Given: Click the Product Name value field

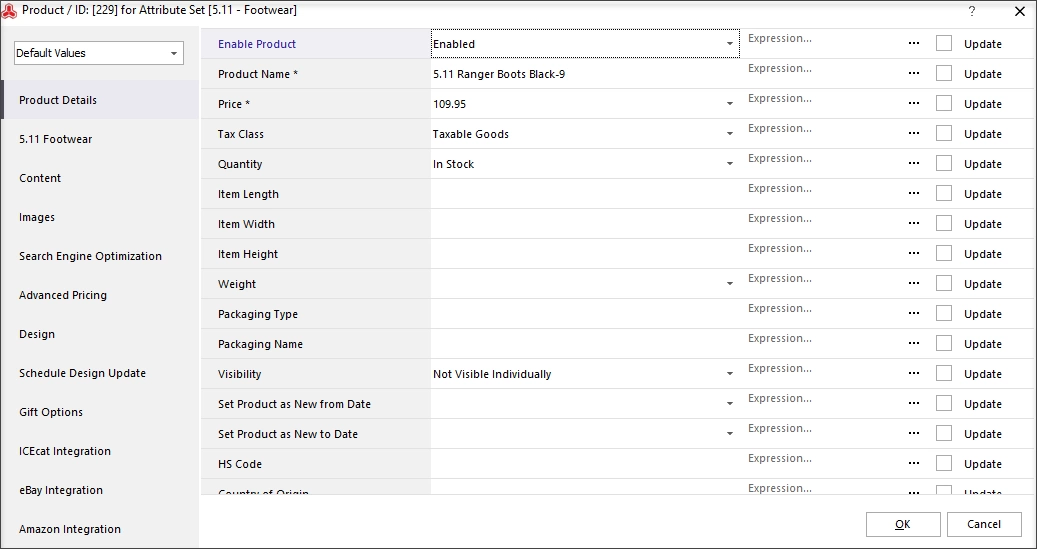Looking at the screenshot, I should pyautogui.click(x=585, y=74).
